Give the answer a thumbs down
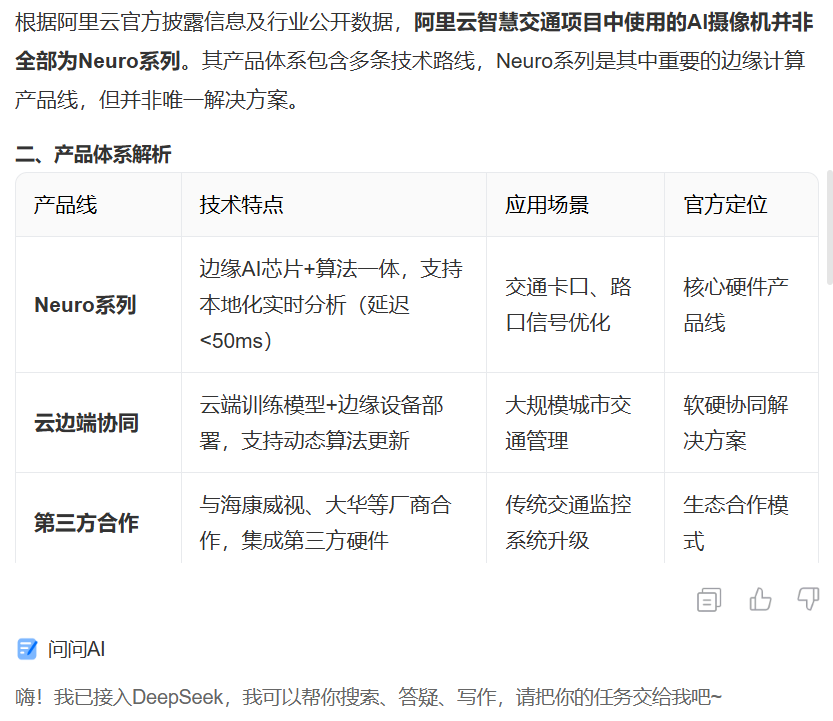833x721 pixels. pyautogui.click(x=809, y=599)
